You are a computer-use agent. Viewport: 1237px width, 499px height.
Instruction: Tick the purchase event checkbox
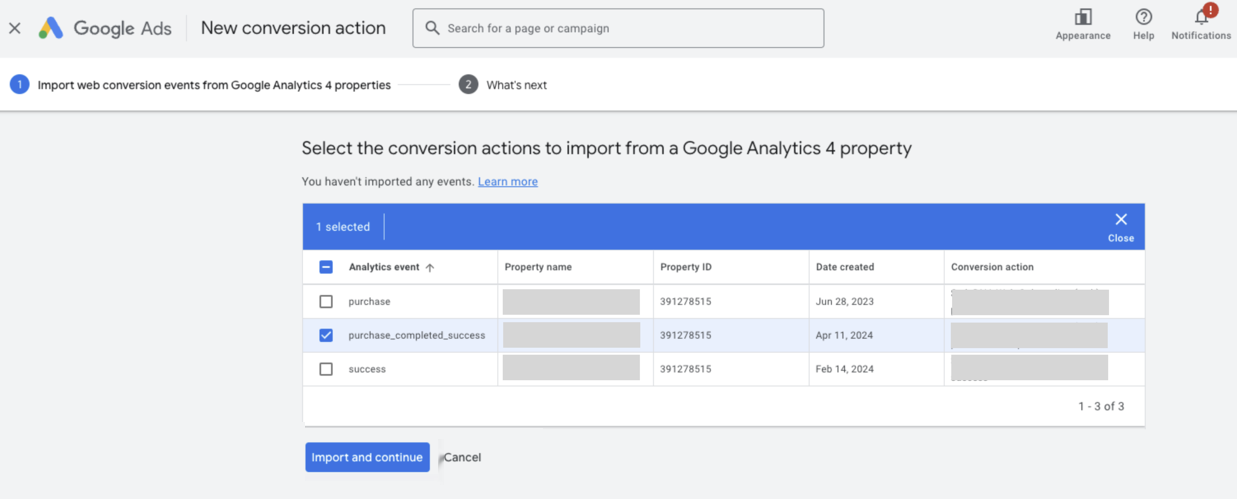pyautogui.click(x=326, y=301)
